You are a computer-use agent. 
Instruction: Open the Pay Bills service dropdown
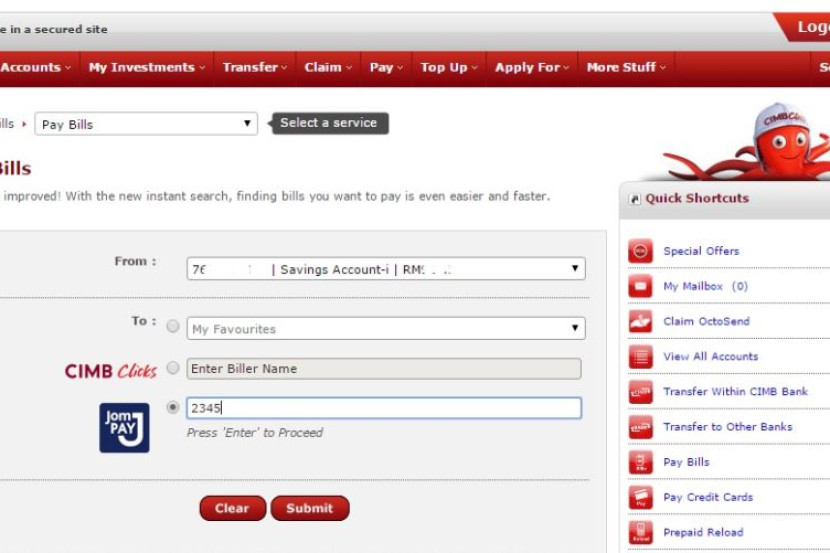(146, 124)
